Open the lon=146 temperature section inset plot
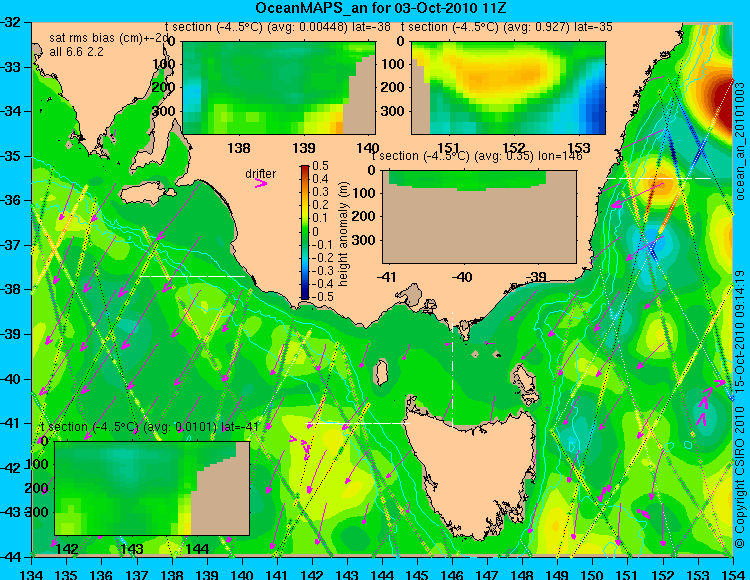This screenshot has width=750, height=580. point(479,217)
